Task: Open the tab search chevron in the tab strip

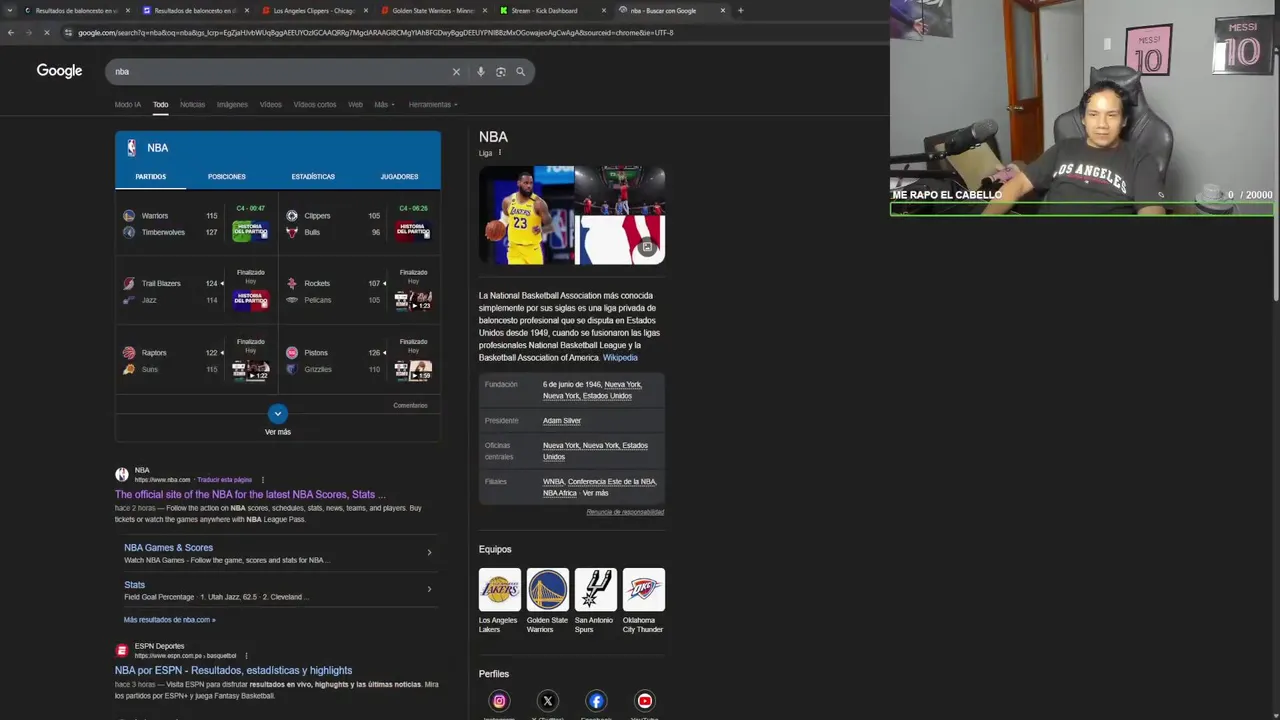Action: pos(8,11)
